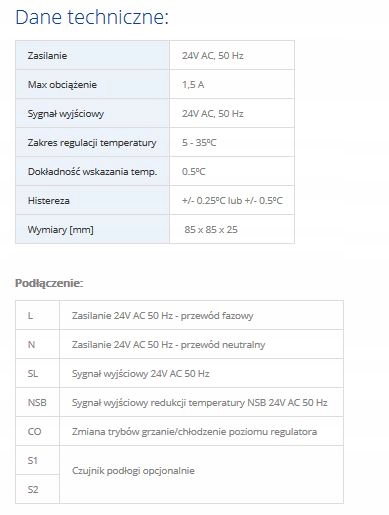Select the S1 terminal cell
Image resolution: width=389 pixels, height=515 pixels.
37,460
